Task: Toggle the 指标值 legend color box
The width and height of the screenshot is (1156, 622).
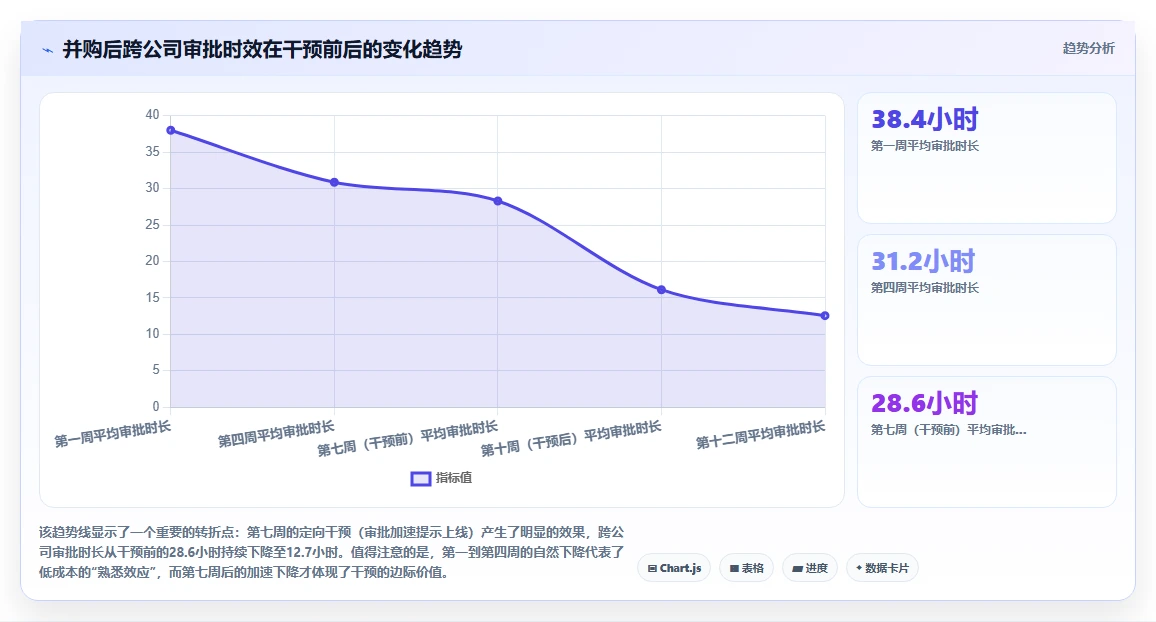Action: click(x=420, y=478)
